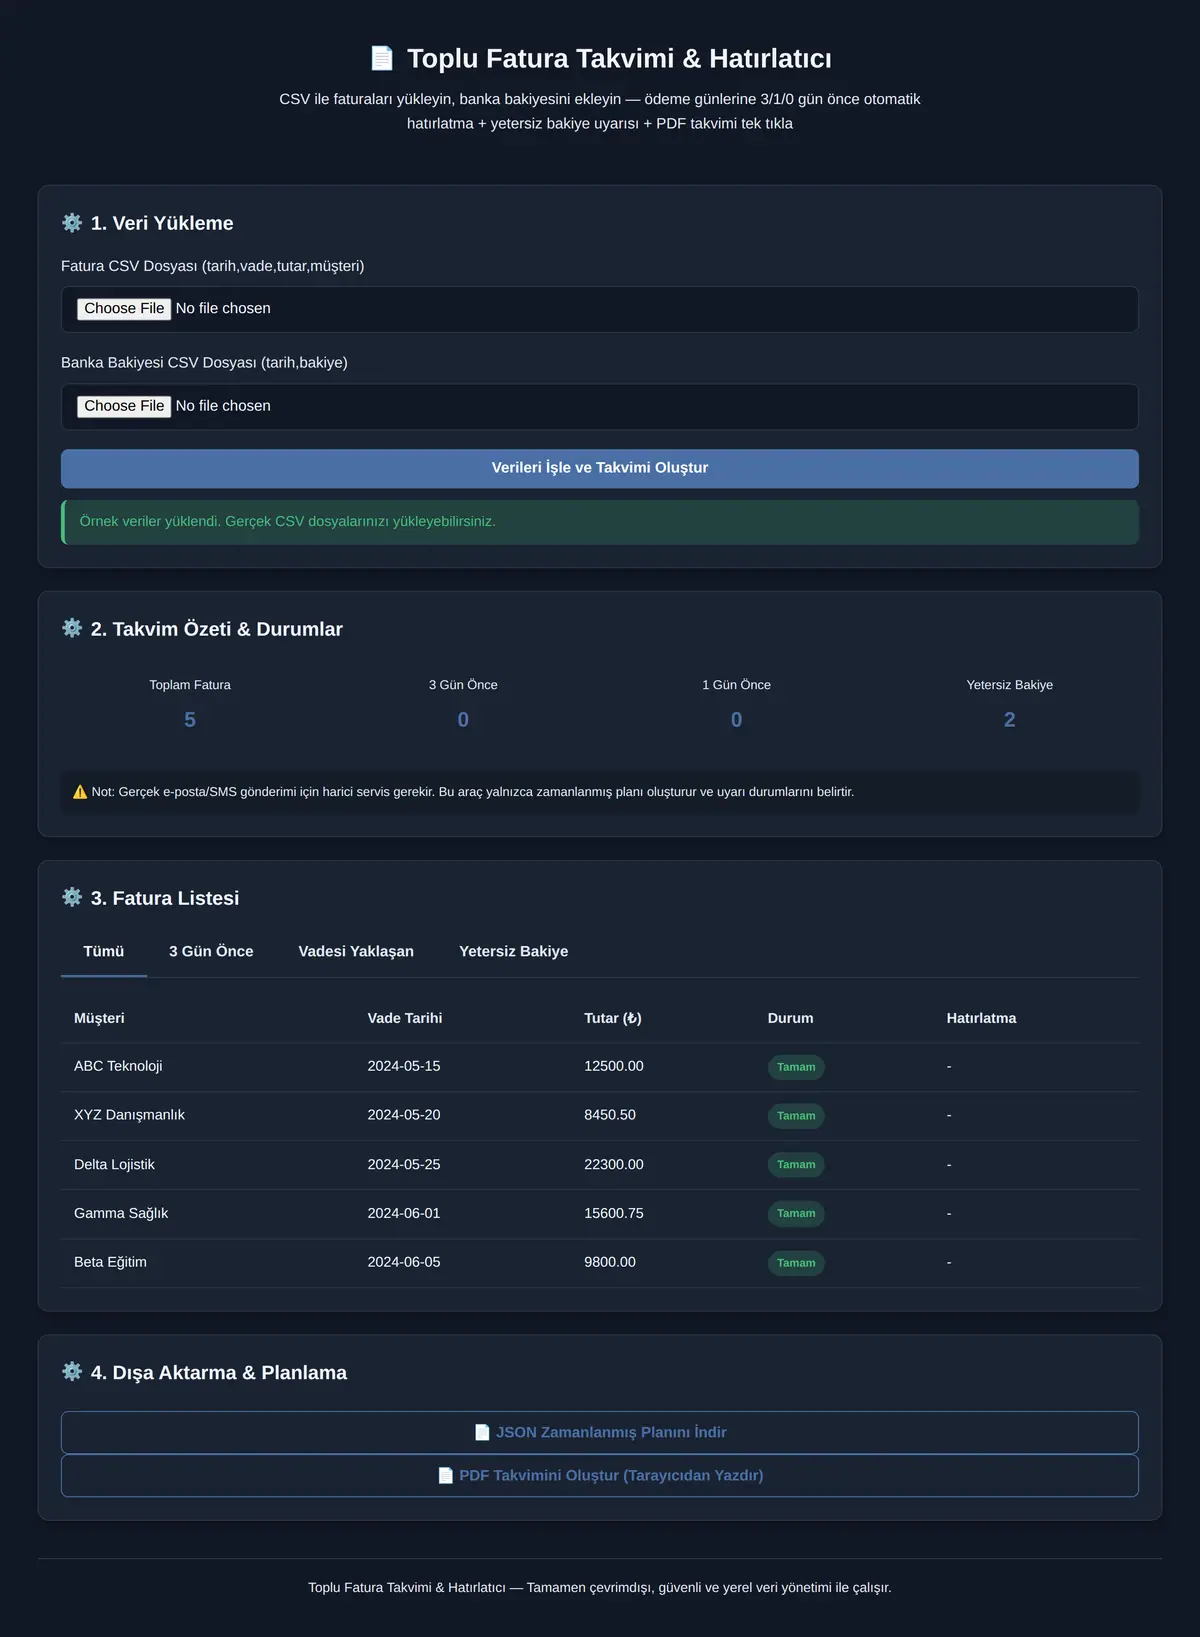Click the Tamam badge in ABC Teknoloji row
This screenshot has width=1200, height=1637.
click(x=796, y=1067)
